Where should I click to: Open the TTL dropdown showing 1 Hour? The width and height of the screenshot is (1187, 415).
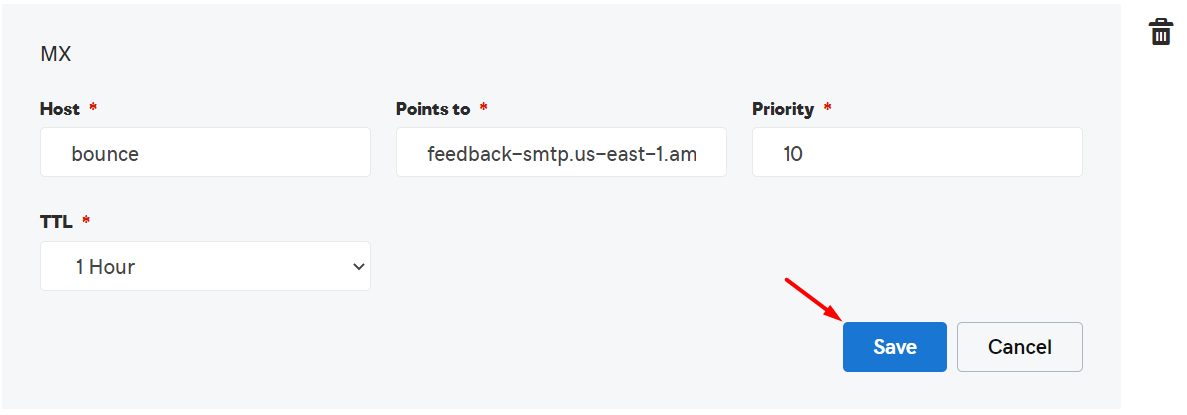(x=205, y=267)
